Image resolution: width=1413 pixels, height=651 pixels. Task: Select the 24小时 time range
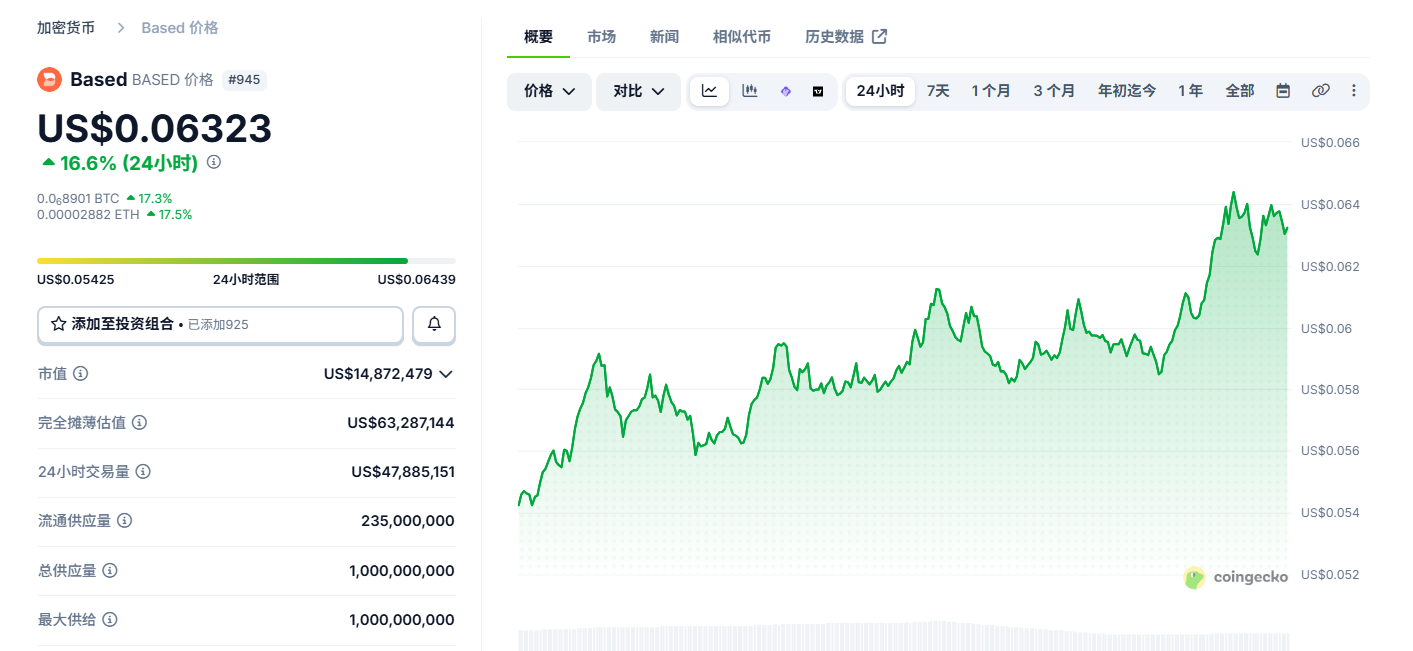[x=880, y=91]
